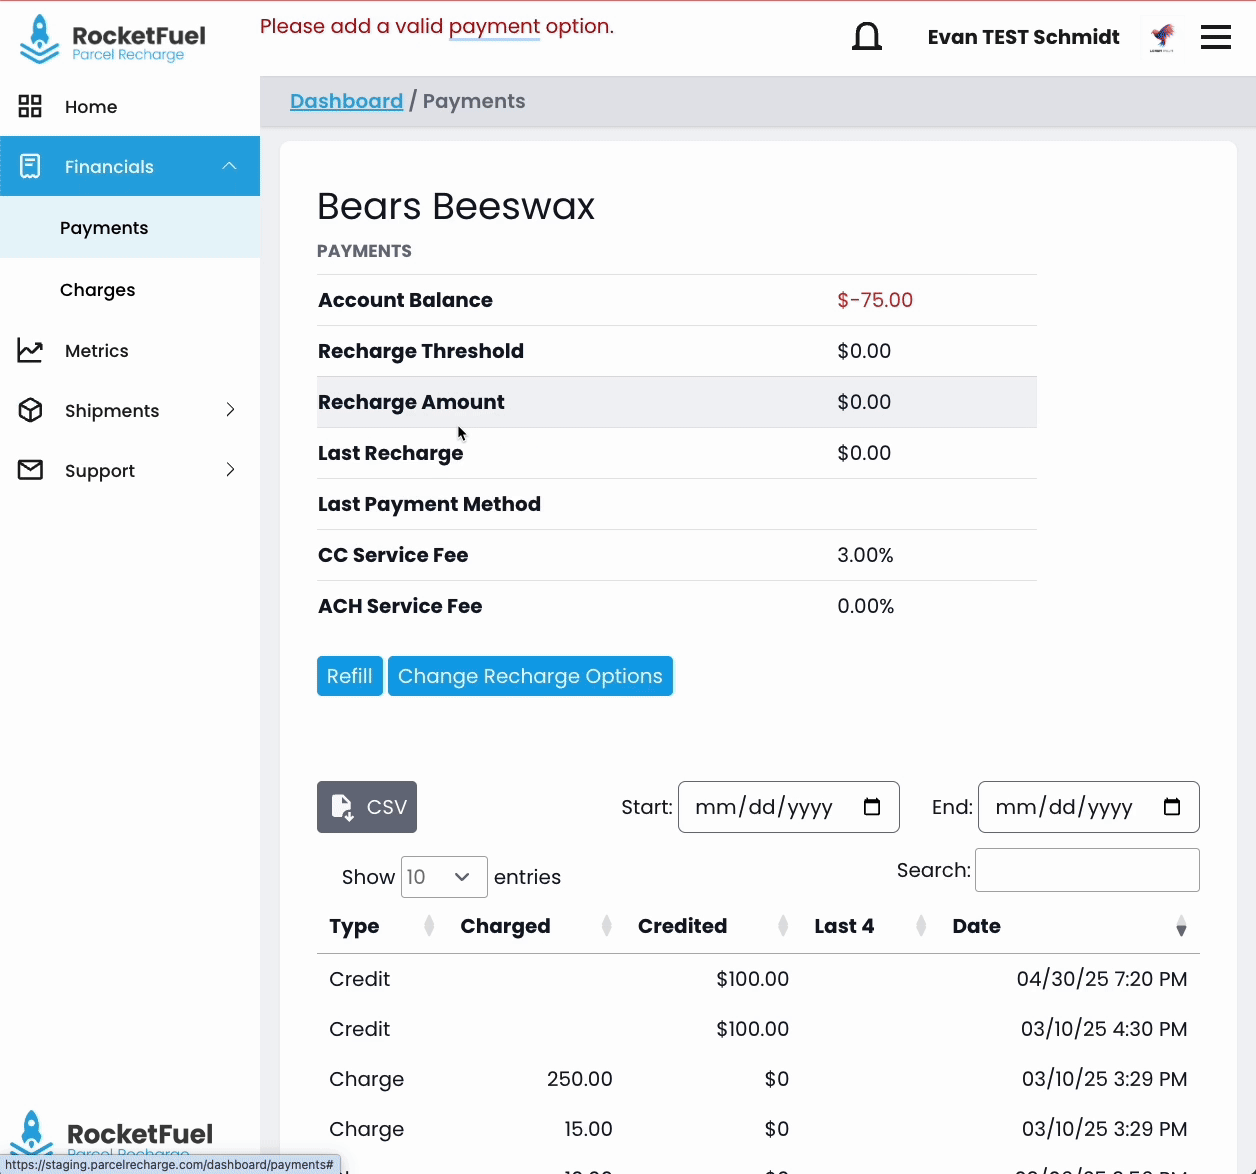Open calendar picker in End date field
Screen dimensions: 1256x1174
pos(1172,807)
